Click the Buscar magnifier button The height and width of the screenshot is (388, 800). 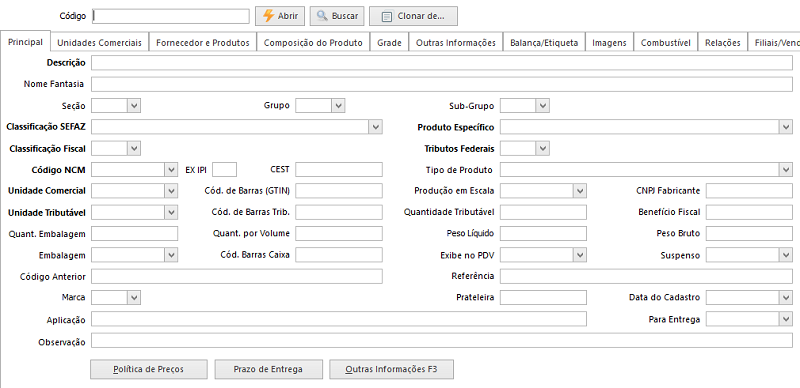point(337,16)
